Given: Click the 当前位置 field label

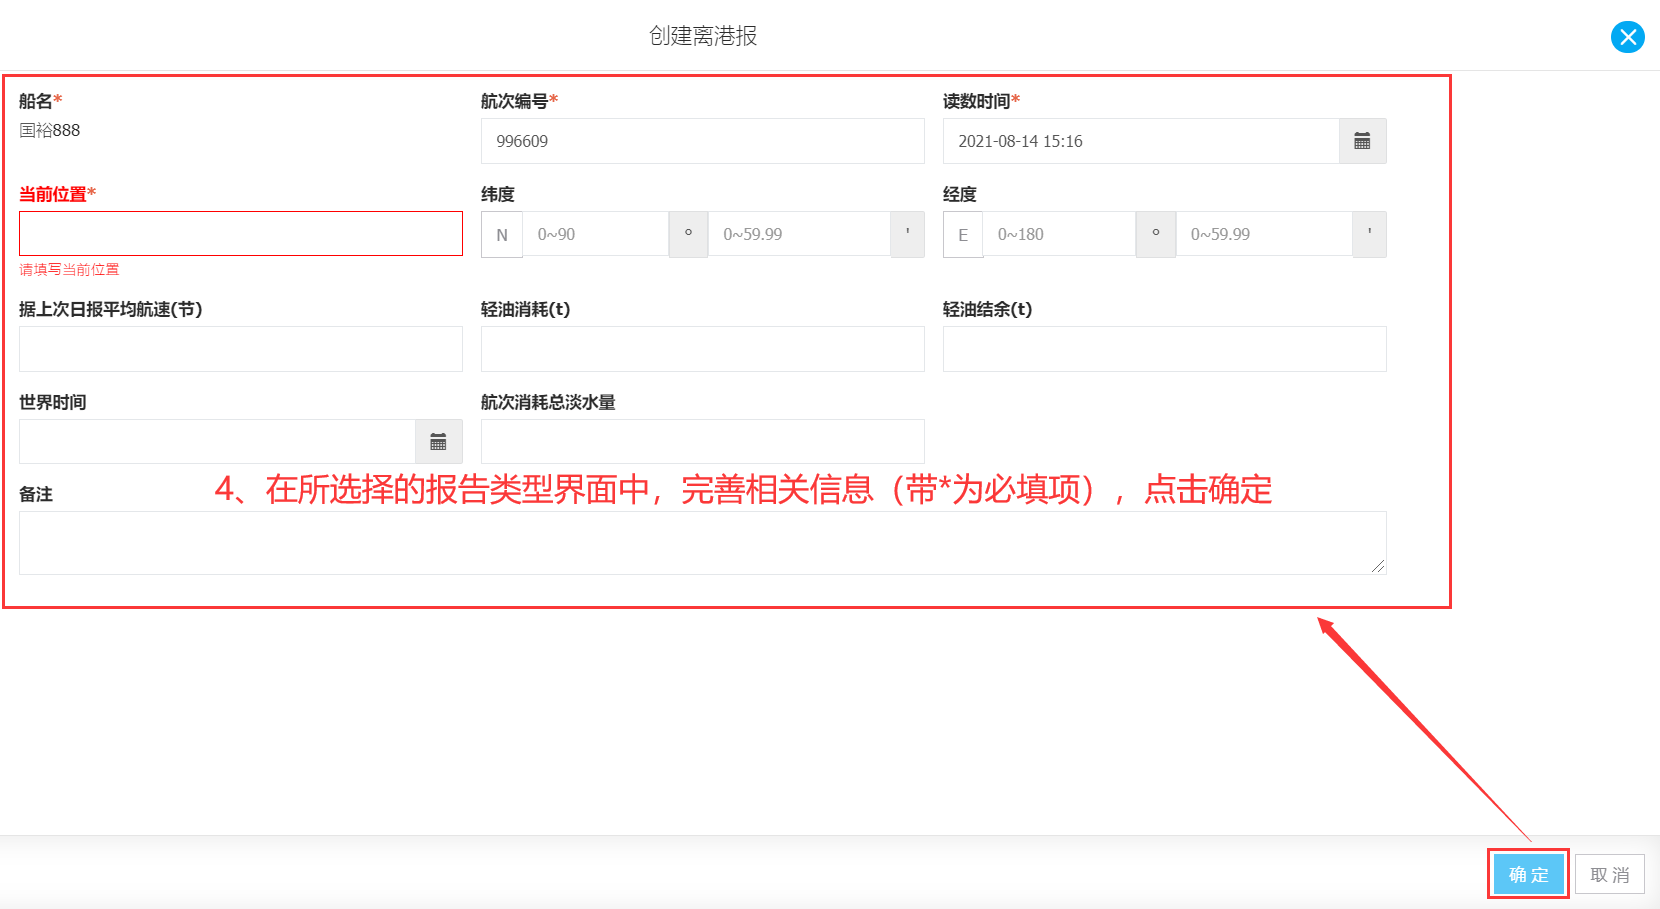Looking at the screenshot, I should pyautogui.click(x=57, y=194).
